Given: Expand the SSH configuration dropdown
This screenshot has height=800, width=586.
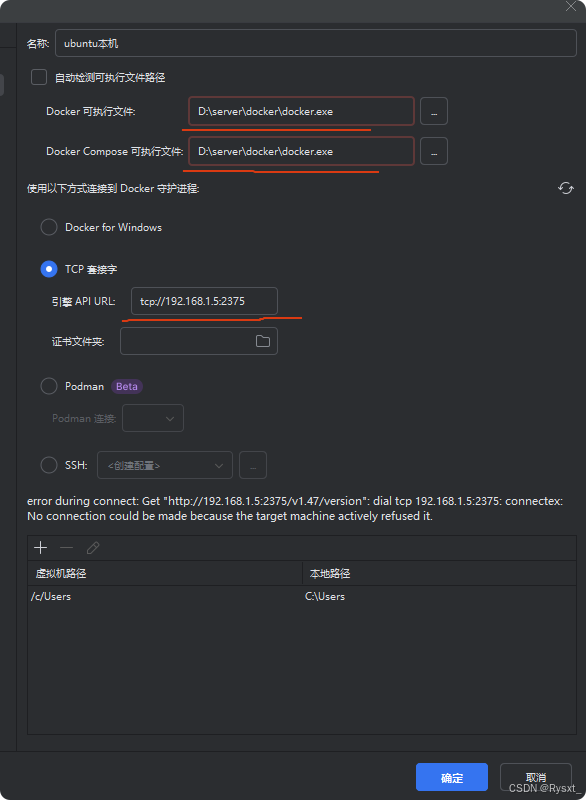Looking at the screenshot, I should [x=165, y=465].
